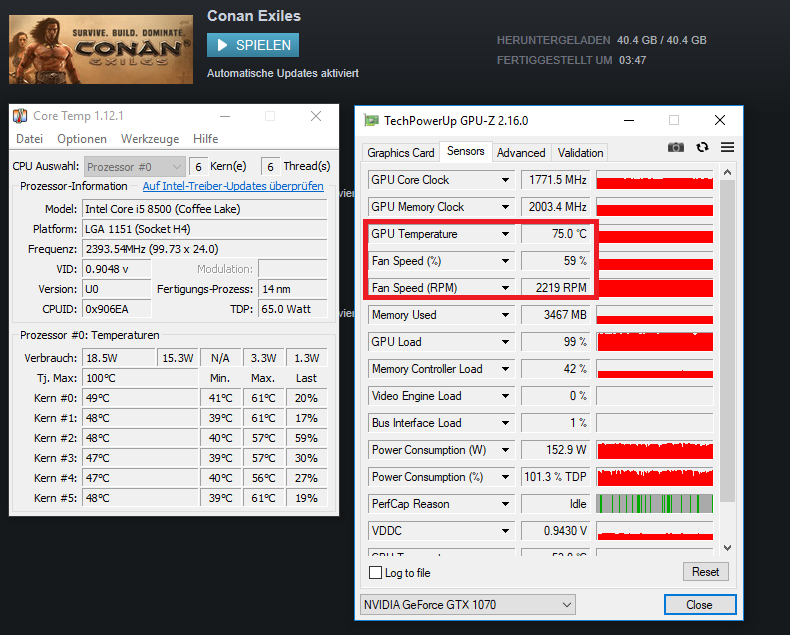The image size is (790, 635).
Task: Open the Memory Controller Load dropdown
Action: [x=505, y=369]
